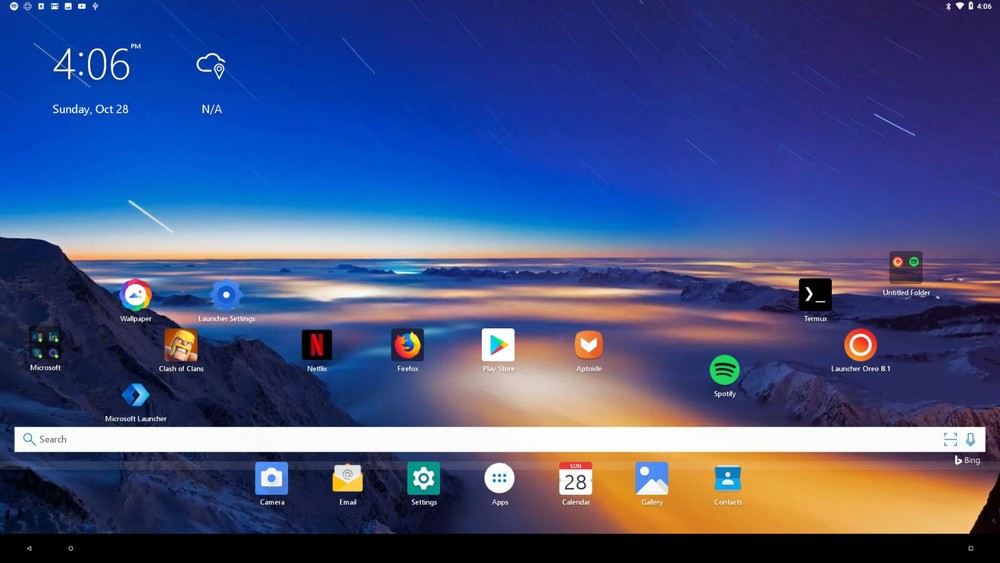
Task: Tap the weather N/A widget
Action: click(212, 83)
